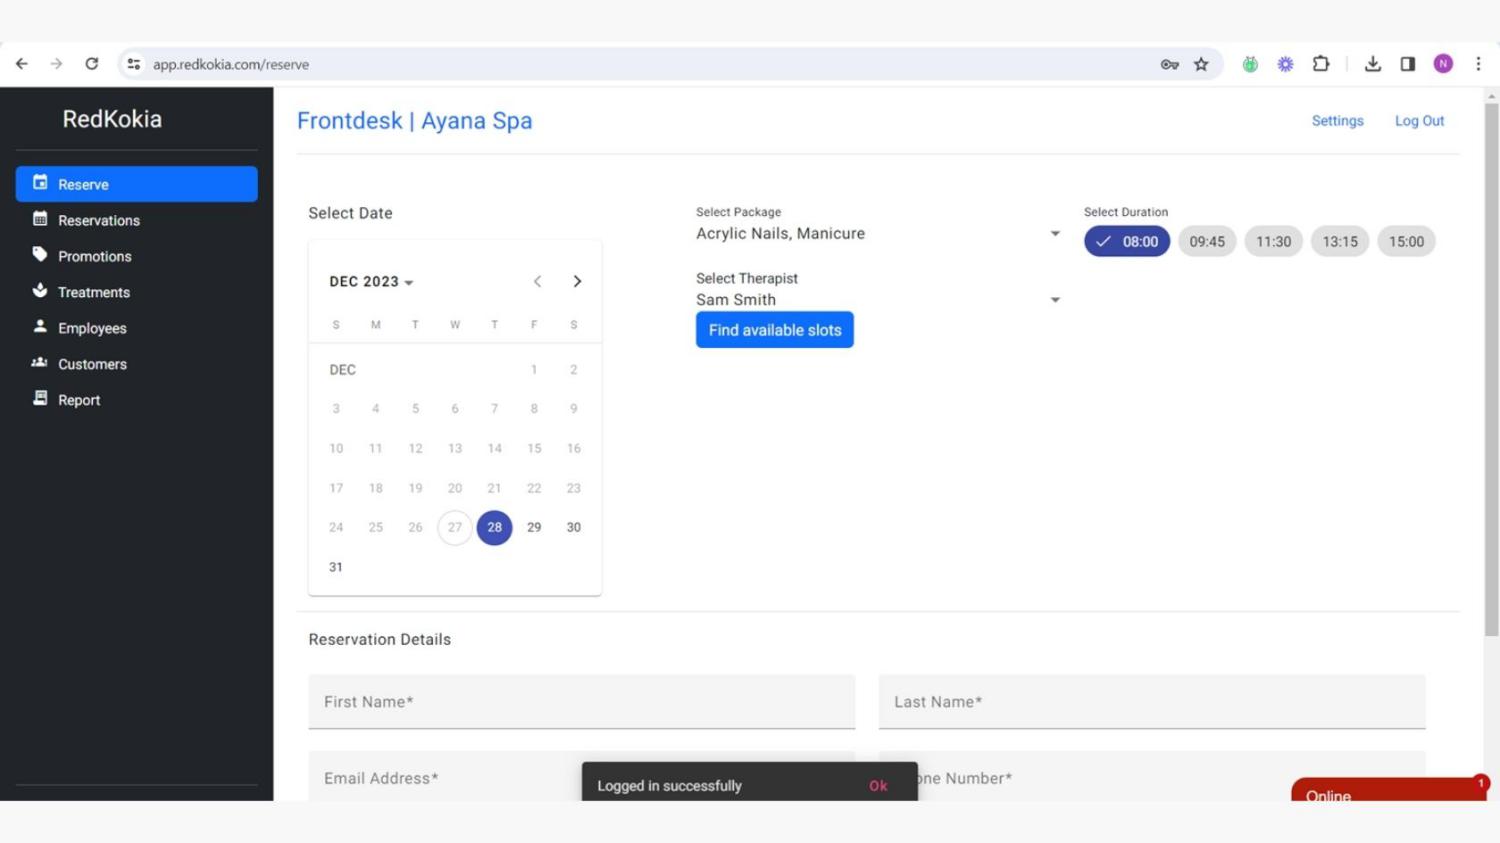
Task: Click the Report icon in sidebar
Action: coord(40,399)
